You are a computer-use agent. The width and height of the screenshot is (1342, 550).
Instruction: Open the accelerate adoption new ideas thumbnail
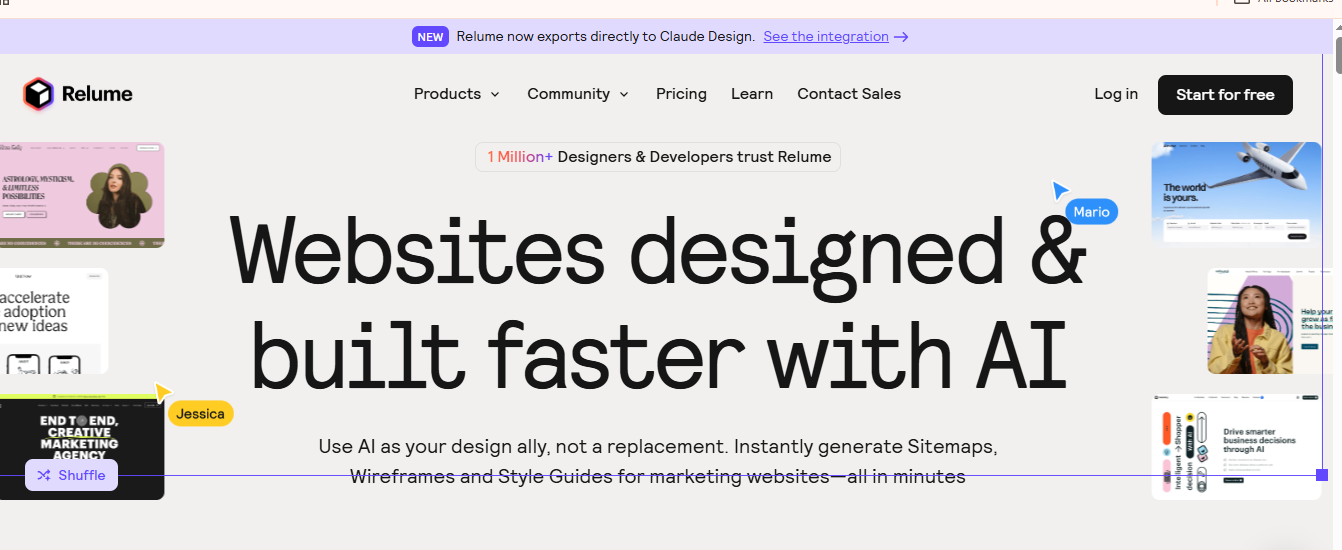click(54, 321)
